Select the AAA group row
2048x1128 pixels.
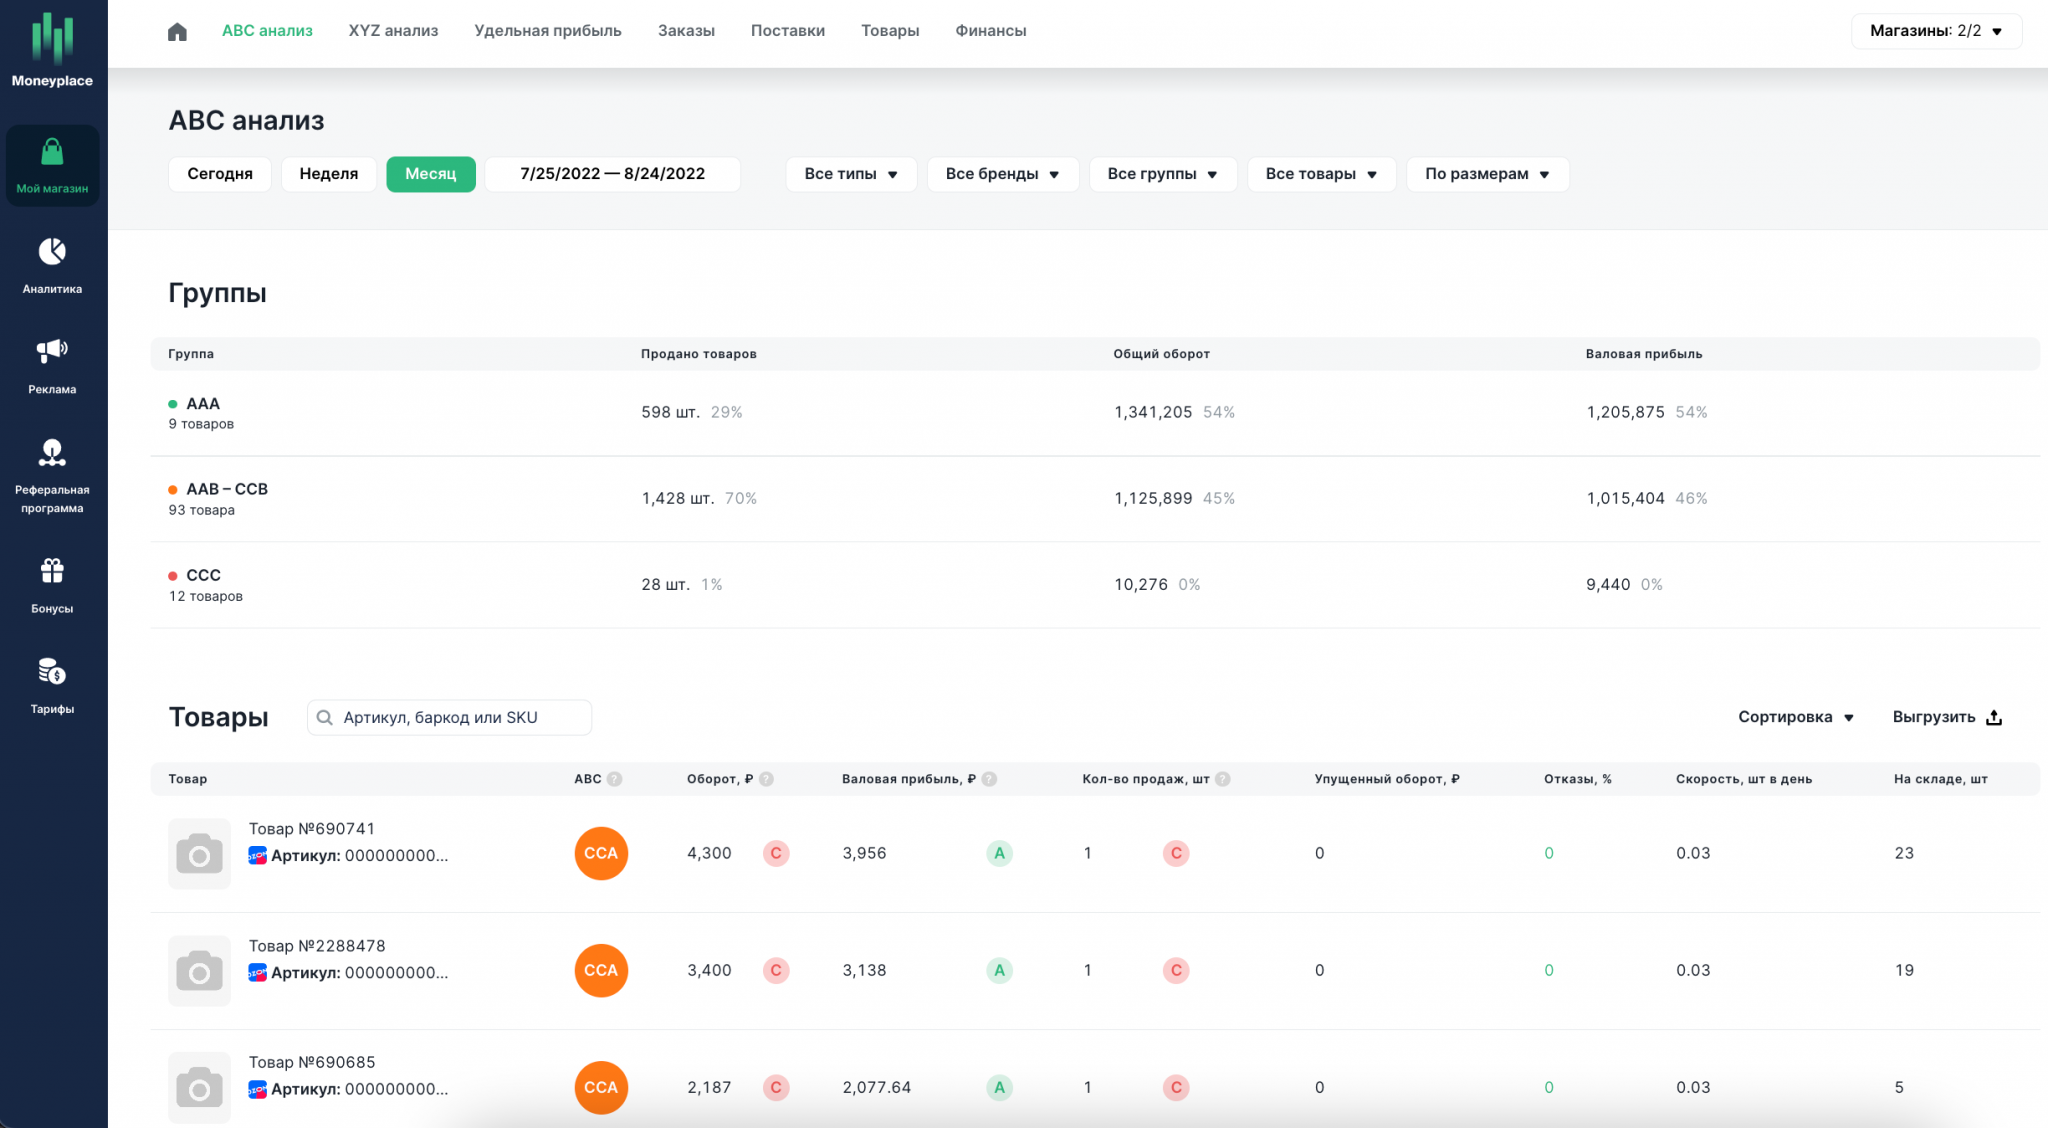point(1095,413)
